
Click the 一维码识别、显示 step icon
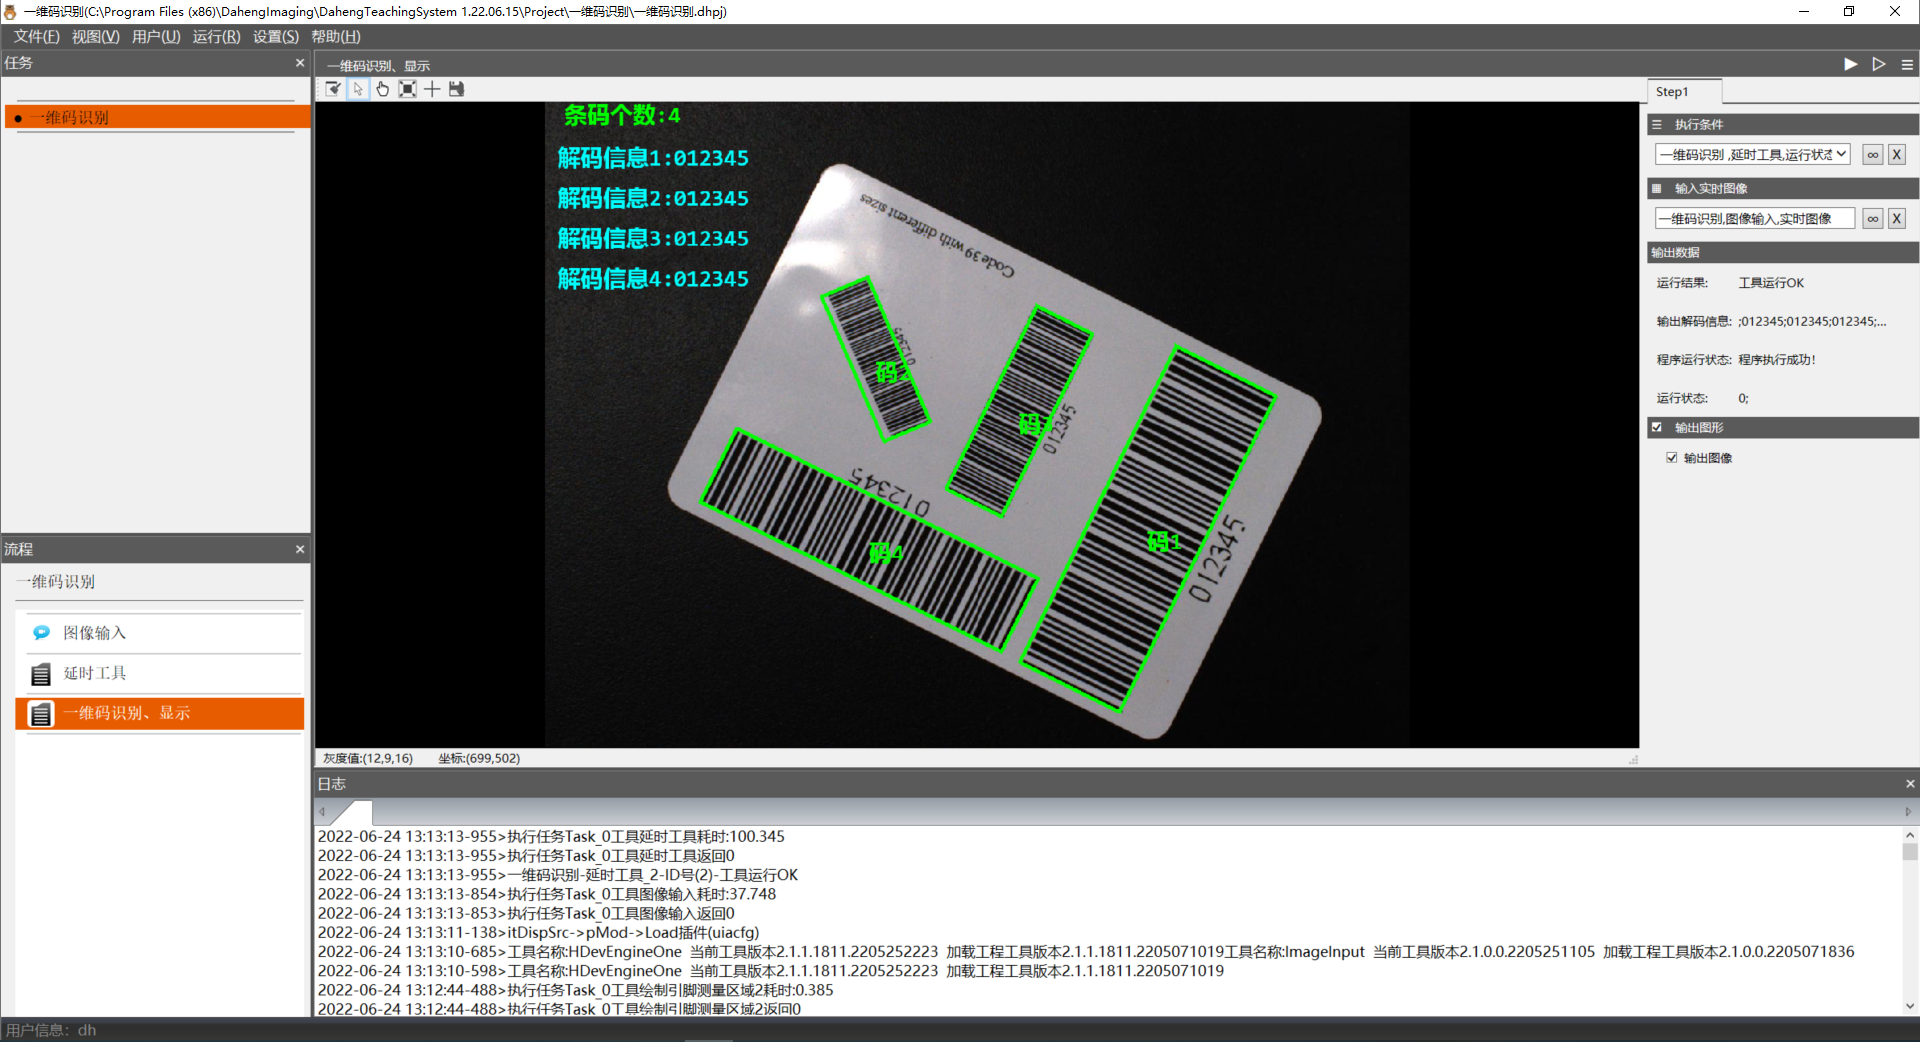click(41, 714)
